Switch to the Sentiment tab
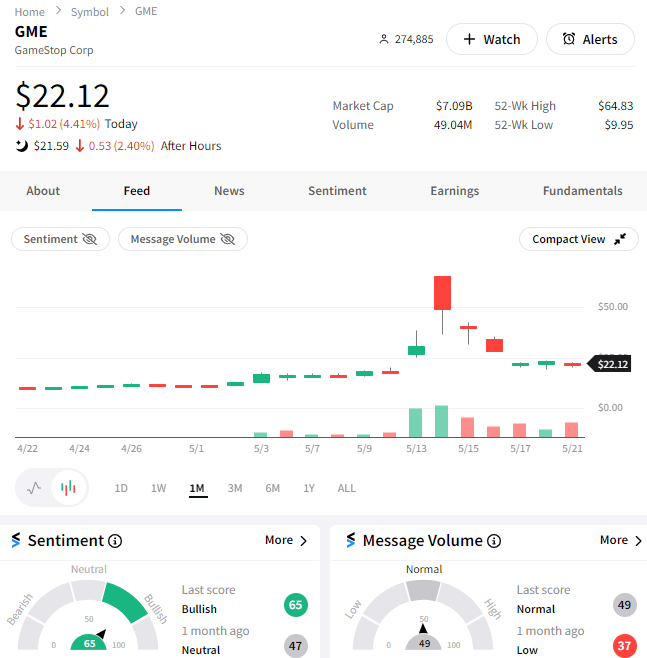Screen dimensions: 647x658 (337, 191)
